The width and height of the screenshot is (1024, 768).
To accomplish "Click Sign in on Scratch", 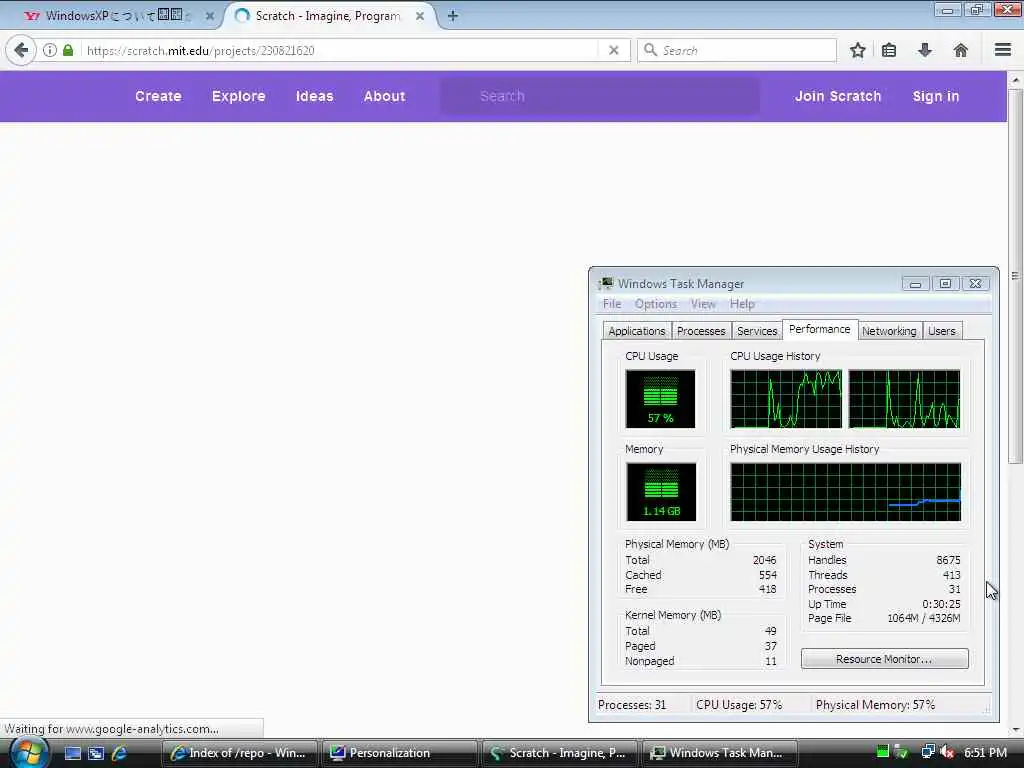I will pyautogui.click(x=935, y=96).
